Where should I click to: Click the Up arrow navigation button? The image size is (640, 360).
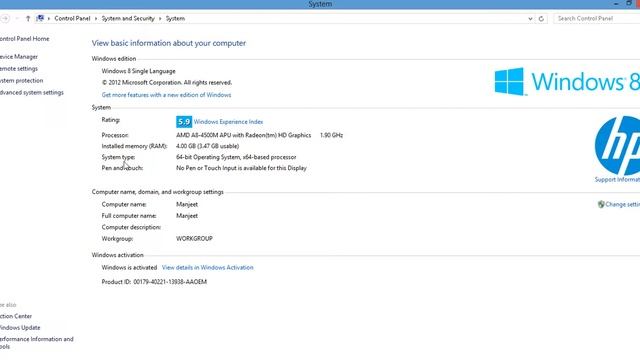[x=28, y=18]
